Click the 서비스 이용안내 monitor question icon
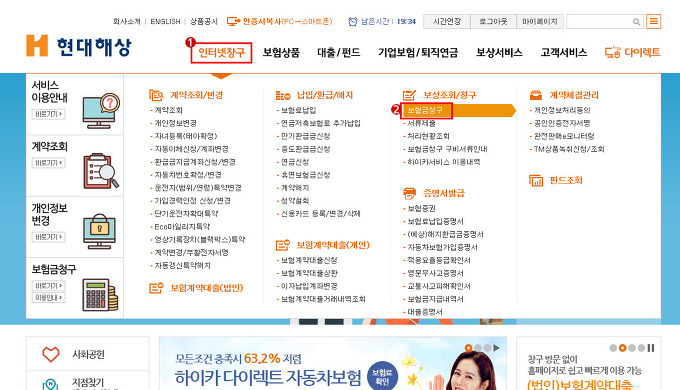Image resolution: width=680 pixels, height=390 pixels. pyautogui.click(x=101, y=111)
